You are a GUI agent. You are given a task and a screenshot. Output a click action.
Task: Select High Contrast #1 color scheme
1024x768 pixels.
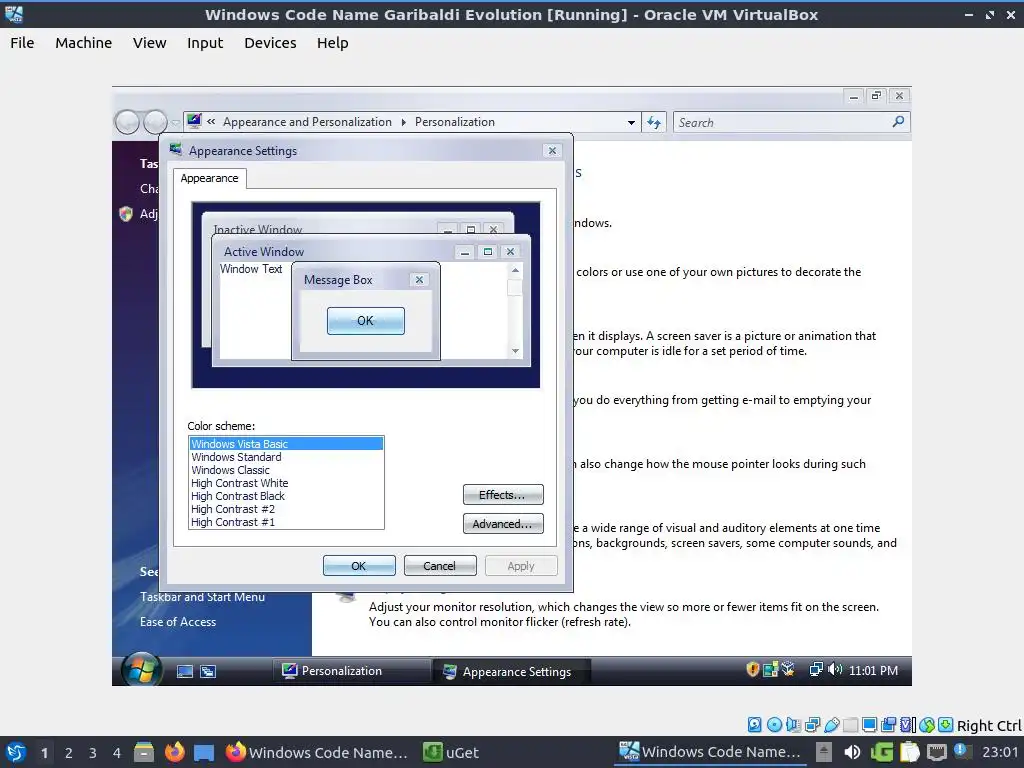[x=286, y=522]
